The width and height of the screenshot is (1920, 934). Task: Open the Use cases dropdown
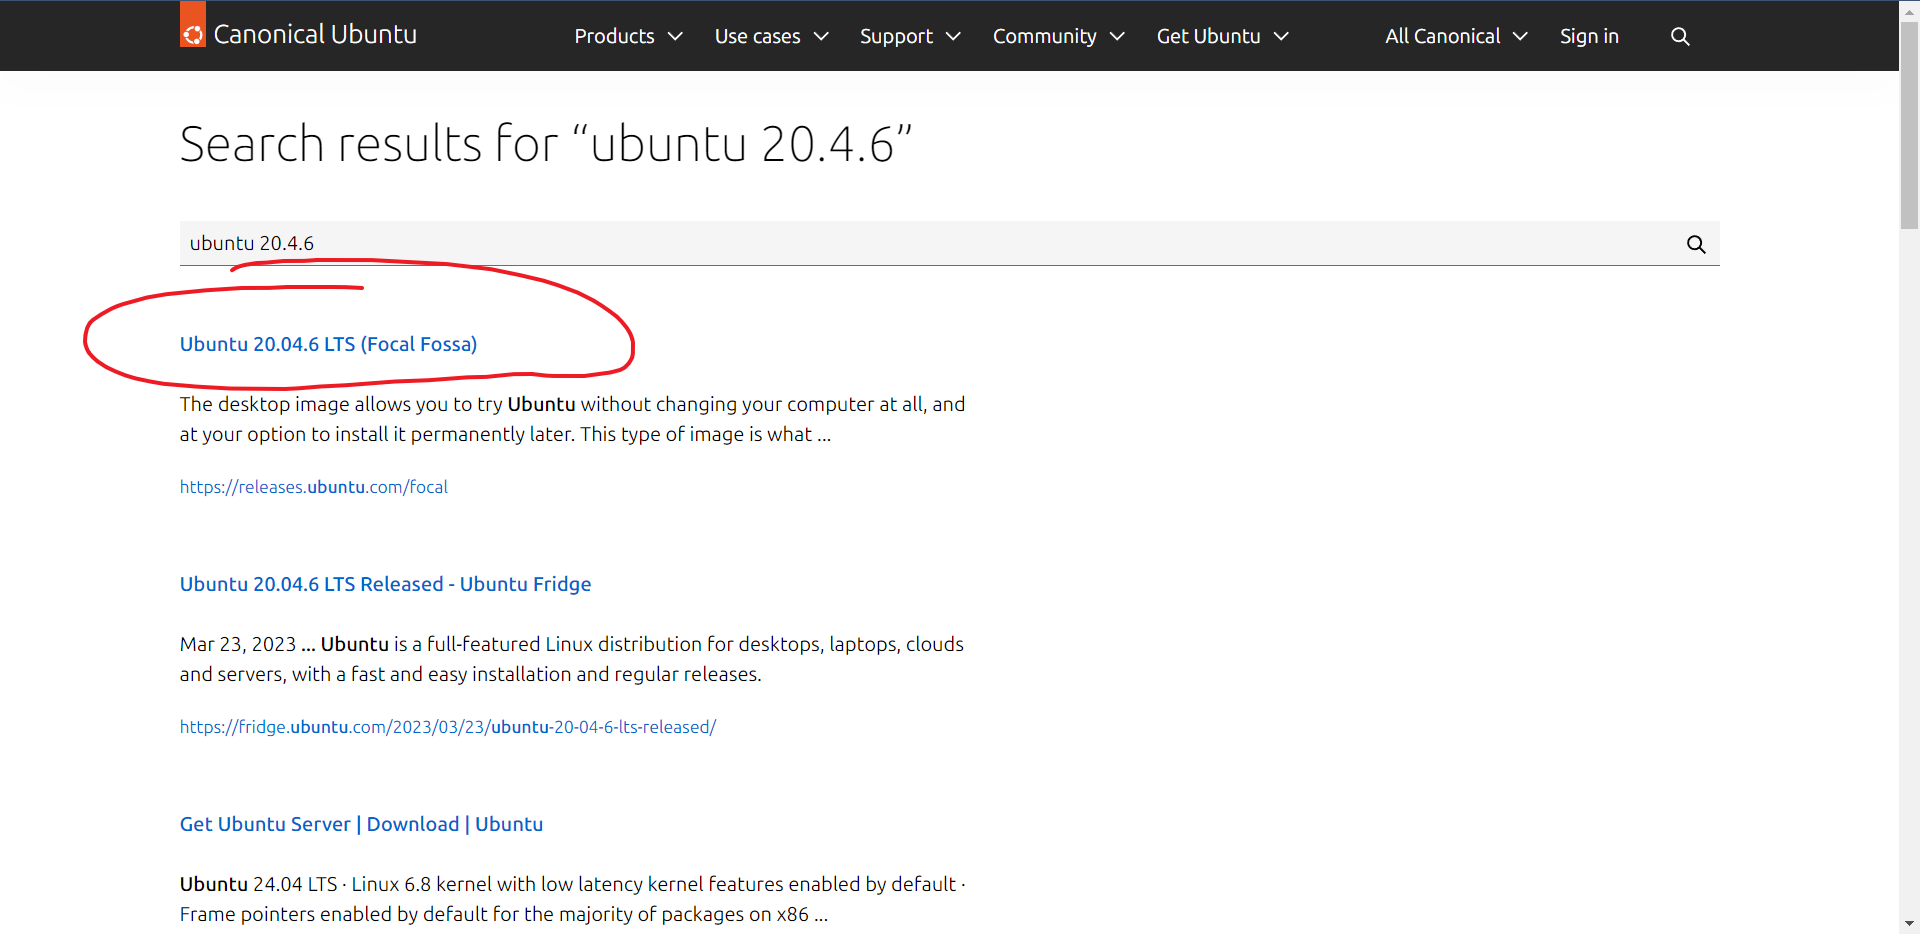click(x=771, y=37)
